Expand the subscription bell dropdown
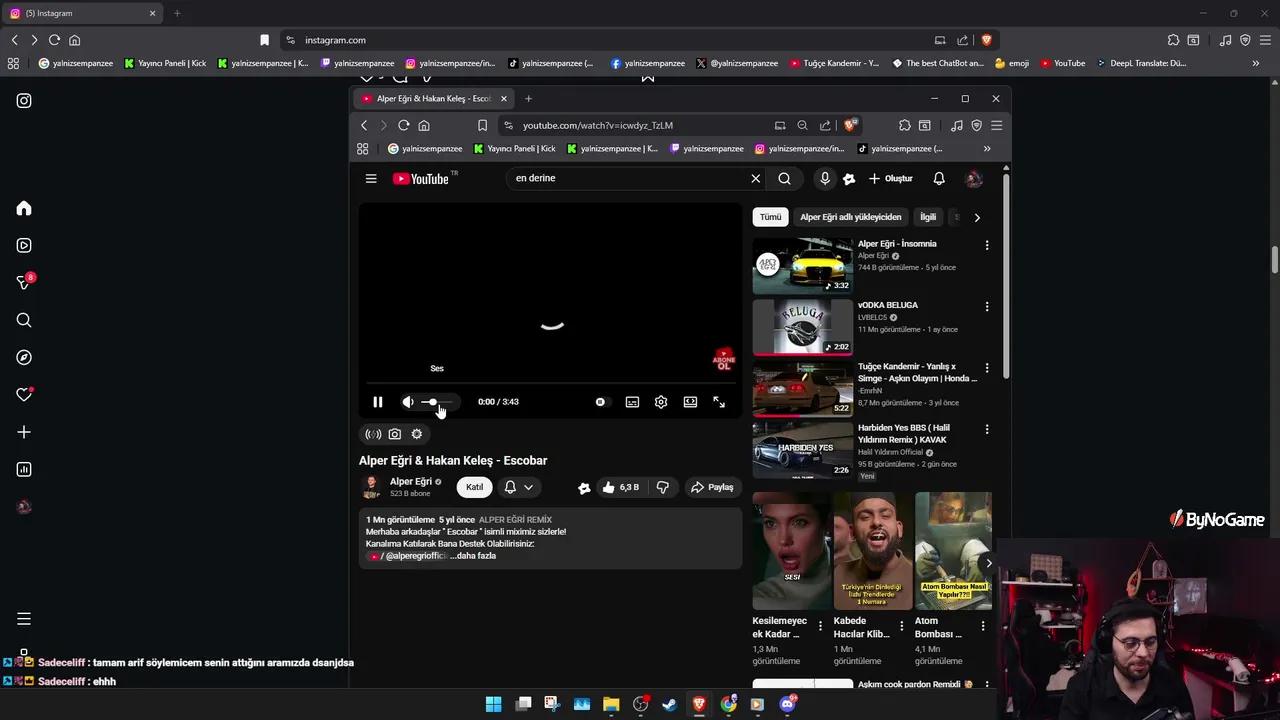 519,487
